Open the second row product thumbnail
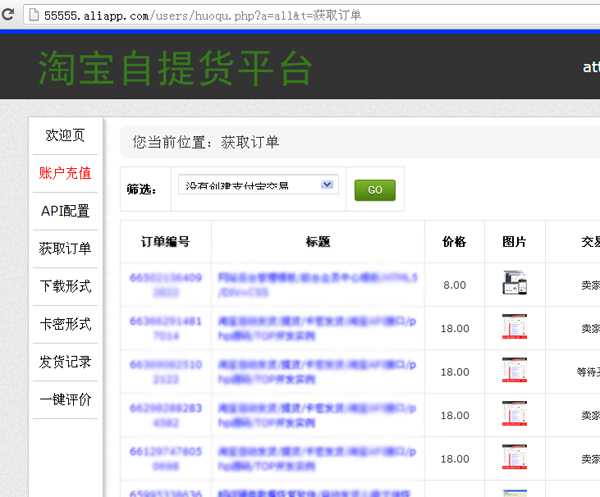 click(x=515, y=326)
